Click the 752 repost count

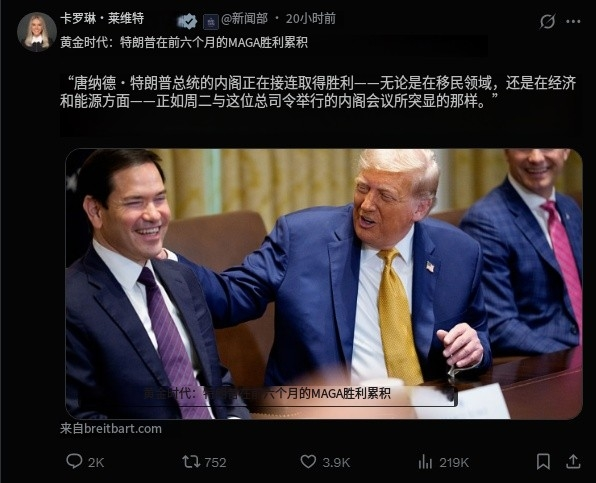click(x=216, y=462)
